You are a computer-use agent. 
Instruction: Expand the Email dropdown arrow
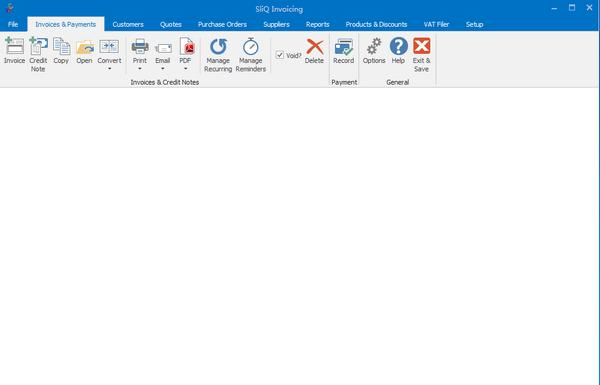pos(163,69)
